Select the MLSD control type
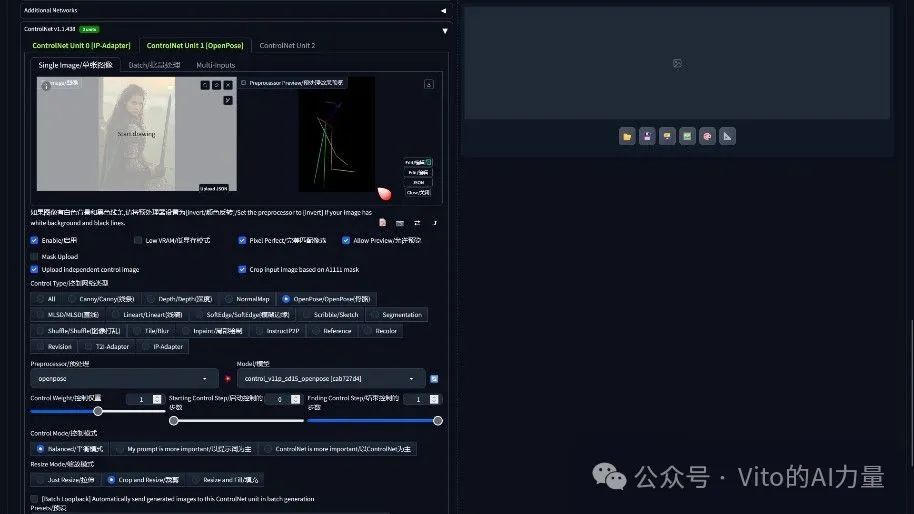The image size is (914, 514). tap(68, 315)
